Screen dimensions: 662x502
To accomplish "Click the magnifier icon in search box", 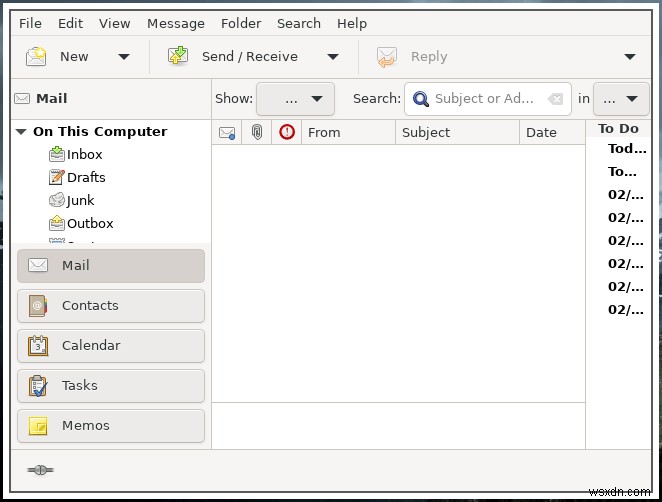I will (421, 99).
